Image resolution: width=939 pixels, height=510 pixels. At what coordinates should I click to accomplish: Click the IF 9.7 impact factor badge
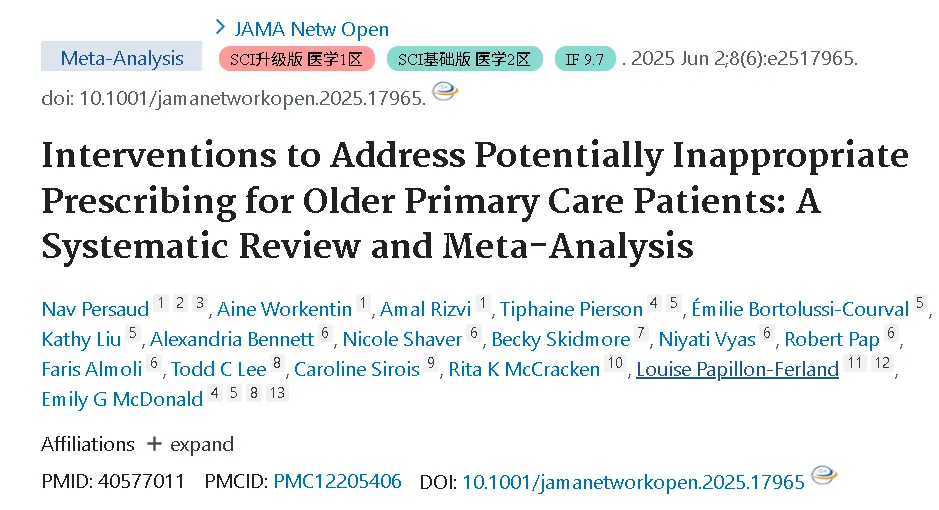tap(585, 59)
